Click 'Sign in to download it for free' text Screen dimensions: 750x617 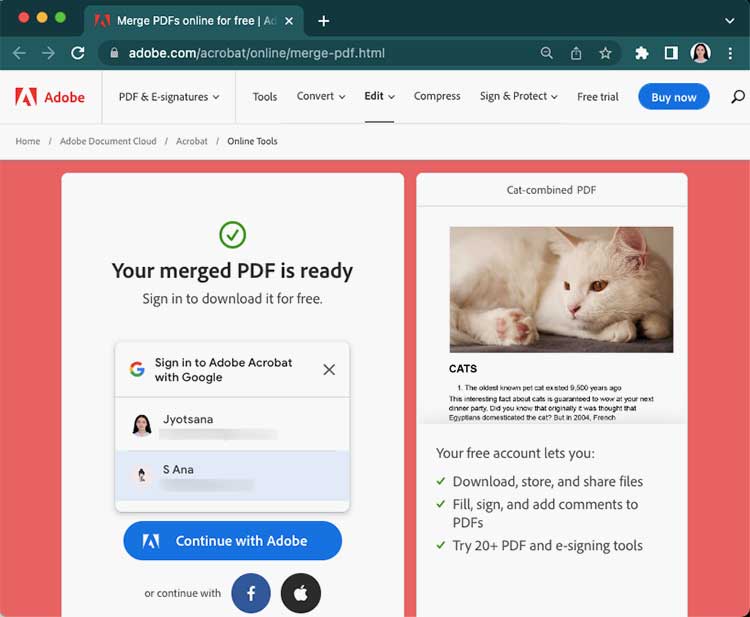[232, 298]
